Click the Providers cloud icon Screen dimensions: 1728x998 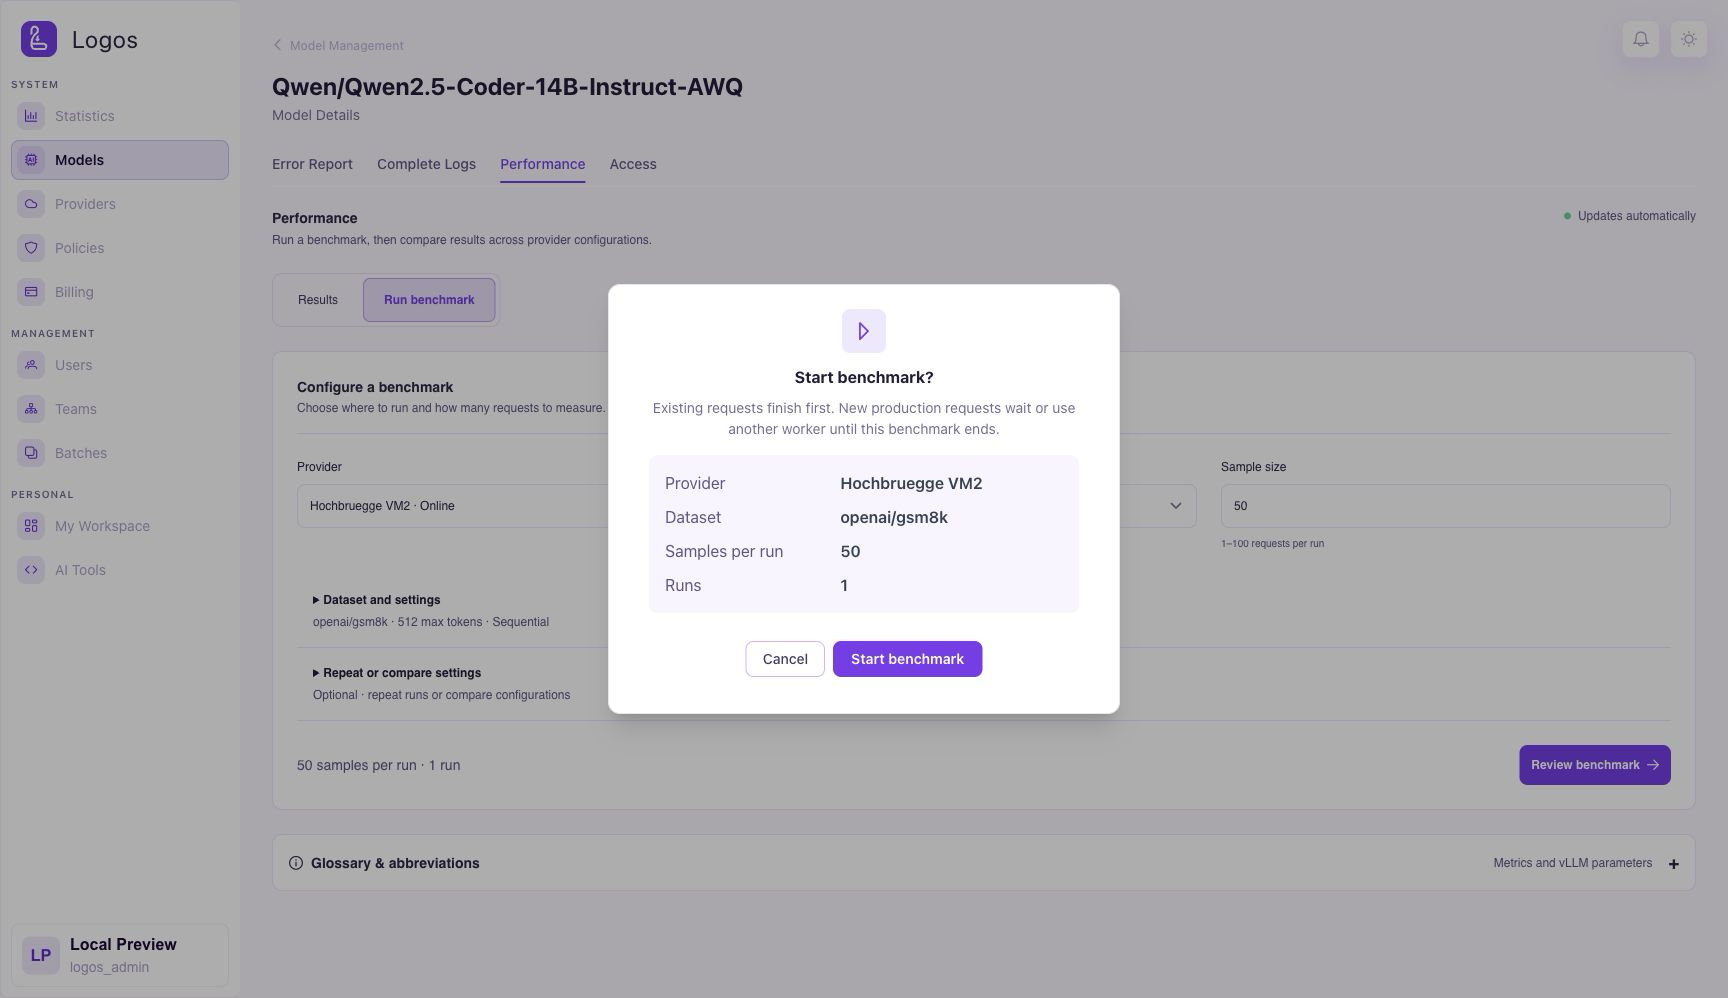click(x=31, y=204)
